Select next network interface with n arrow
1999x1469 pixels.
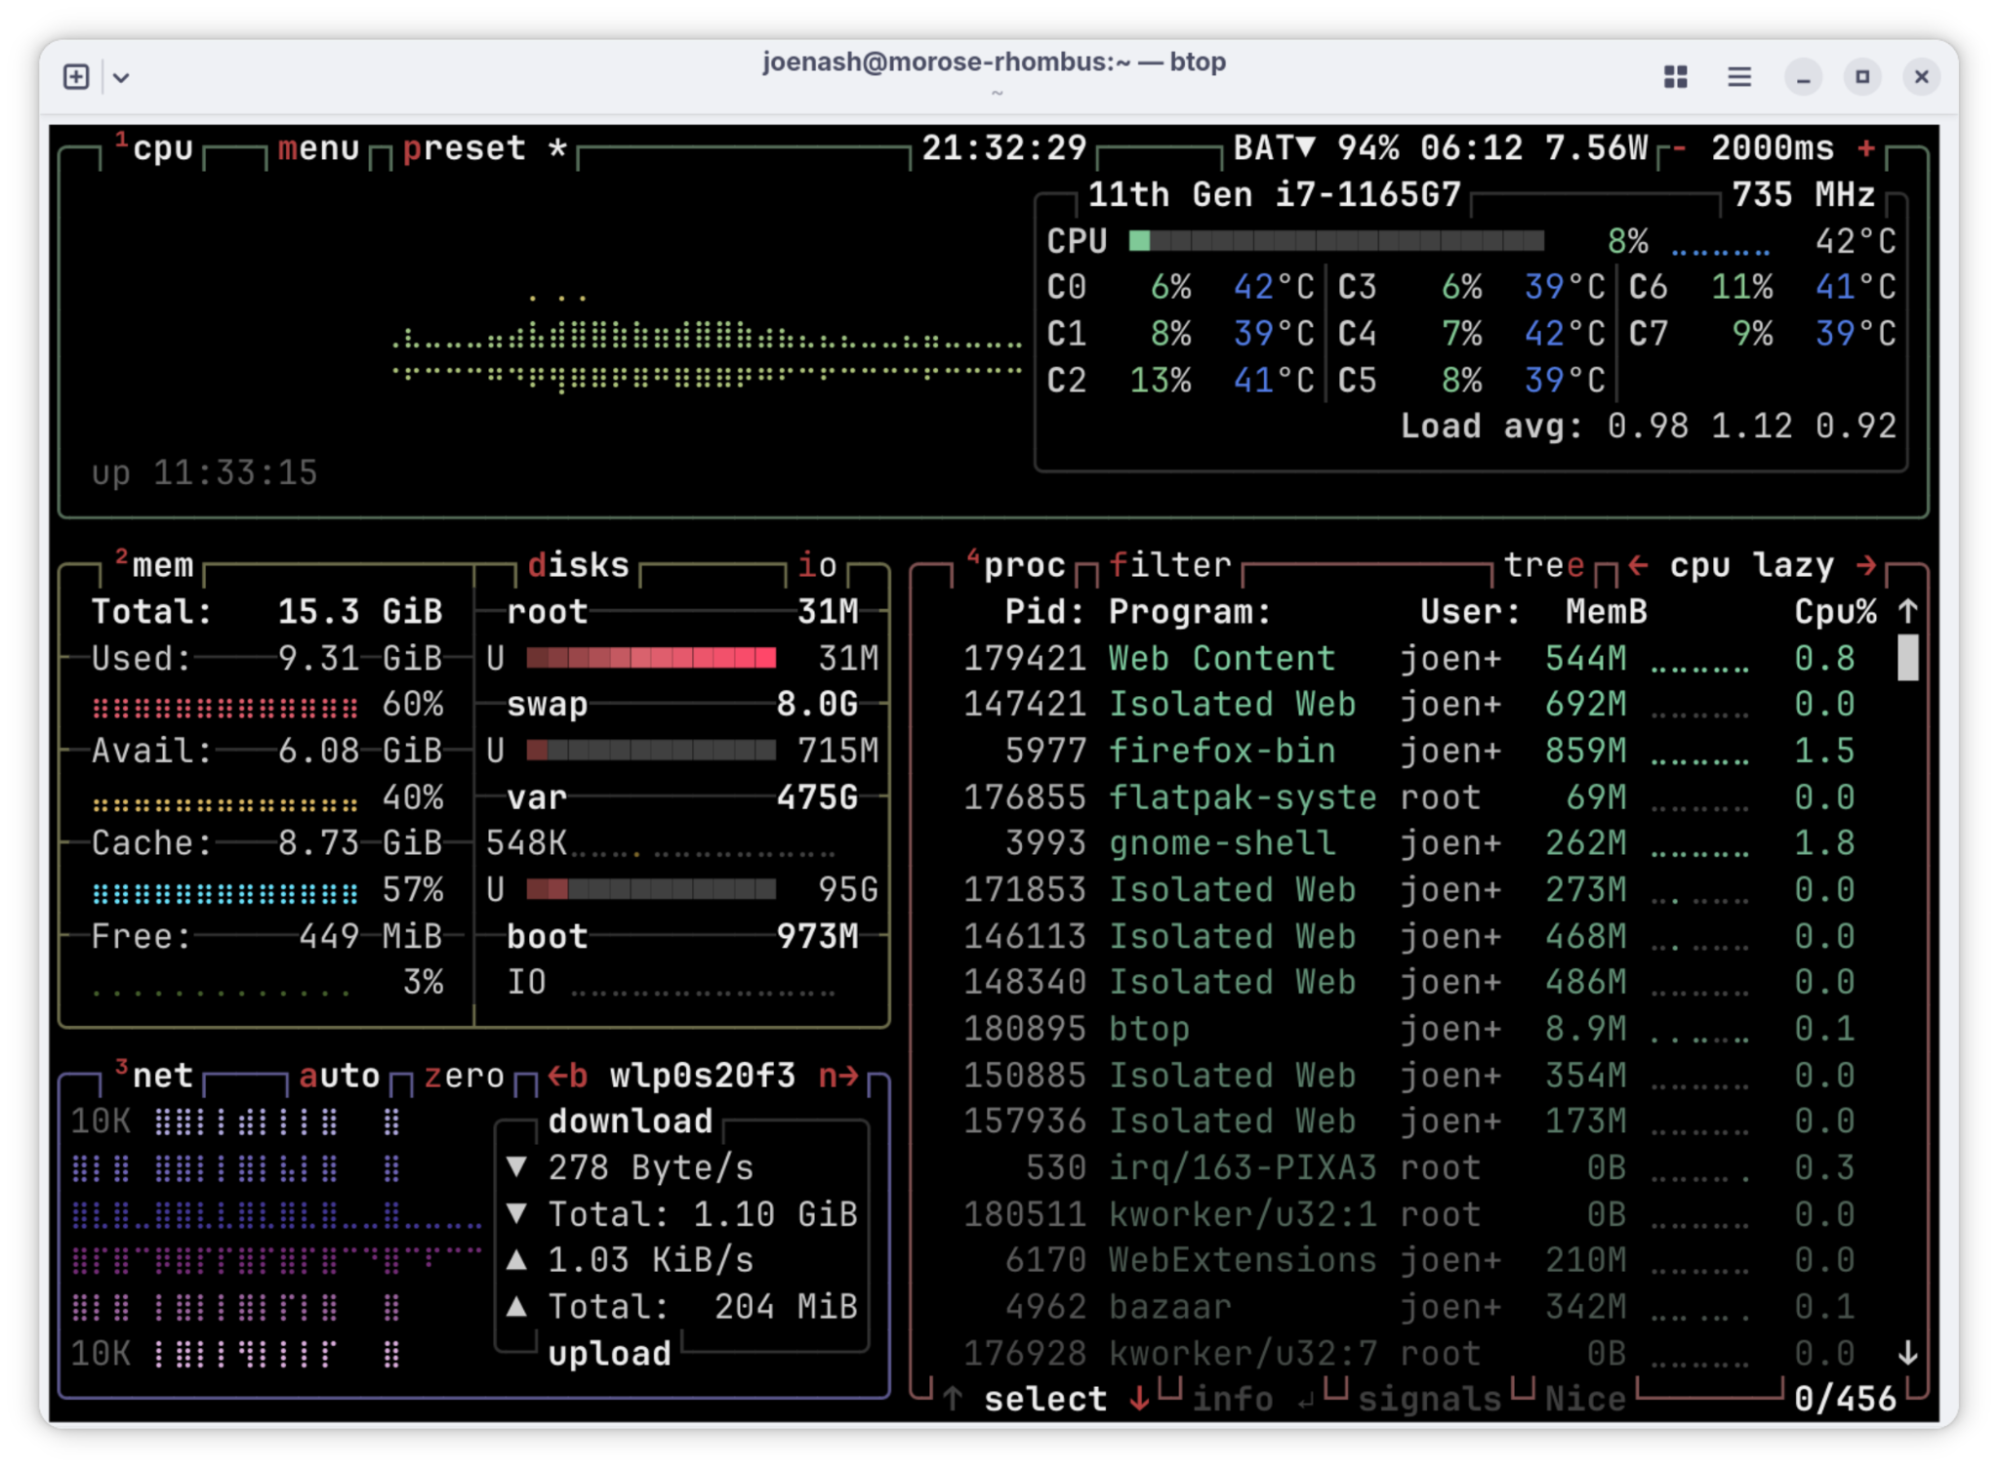838,1076
